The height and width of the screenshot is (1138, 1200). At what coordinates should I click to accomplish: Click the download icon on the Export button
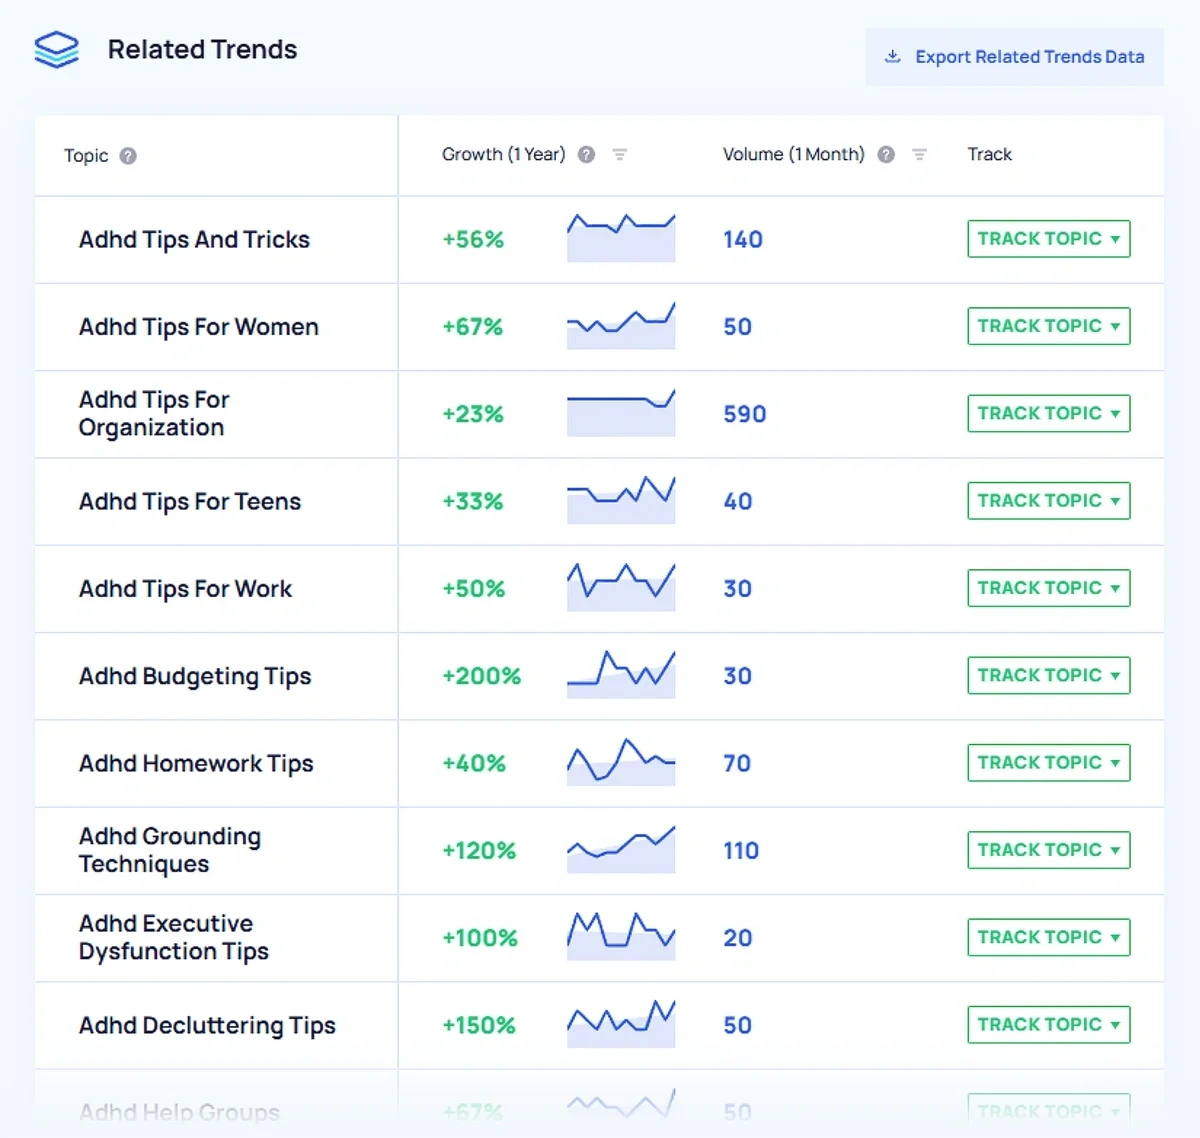pos(891,57)
